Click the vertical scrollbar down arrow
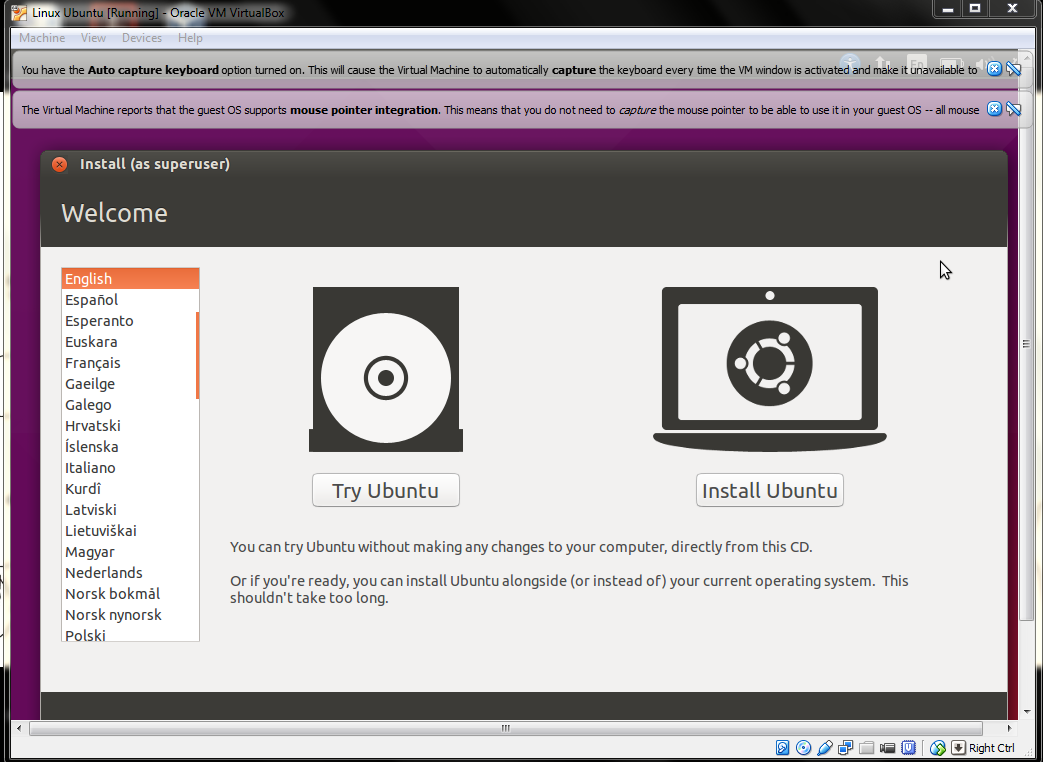 (x=1026, y=711)
